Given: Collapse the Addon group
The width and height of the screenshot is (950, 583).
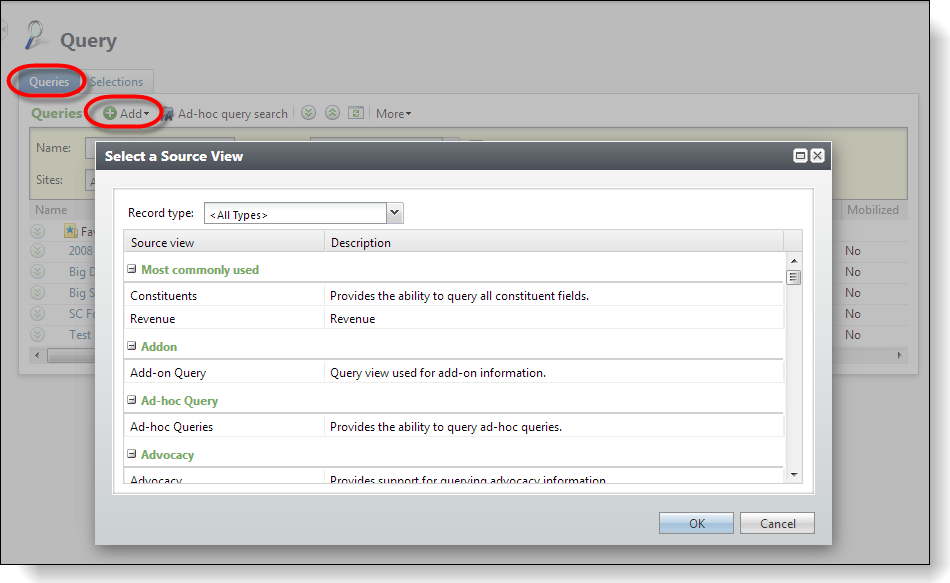Looking at the screenshot, I should pyautogui.click(x=132, y=347).
